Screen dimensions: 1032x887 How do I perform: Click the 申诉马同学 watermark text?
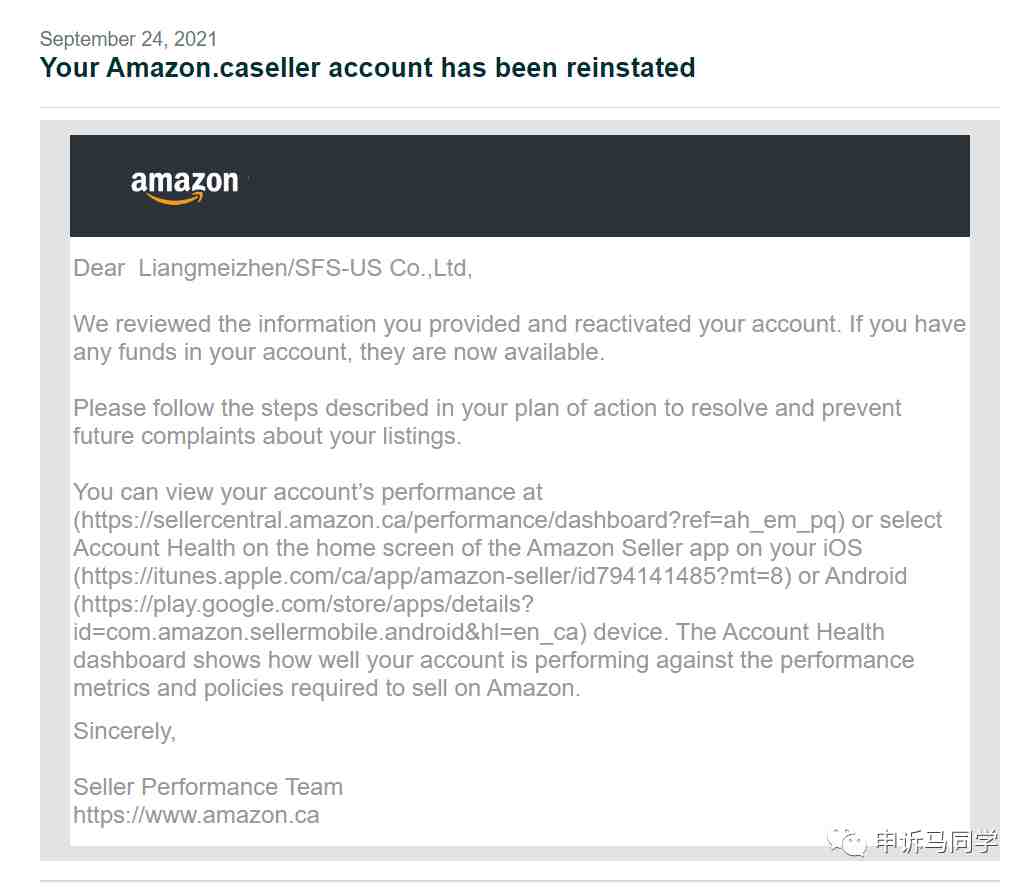(936, 842)
